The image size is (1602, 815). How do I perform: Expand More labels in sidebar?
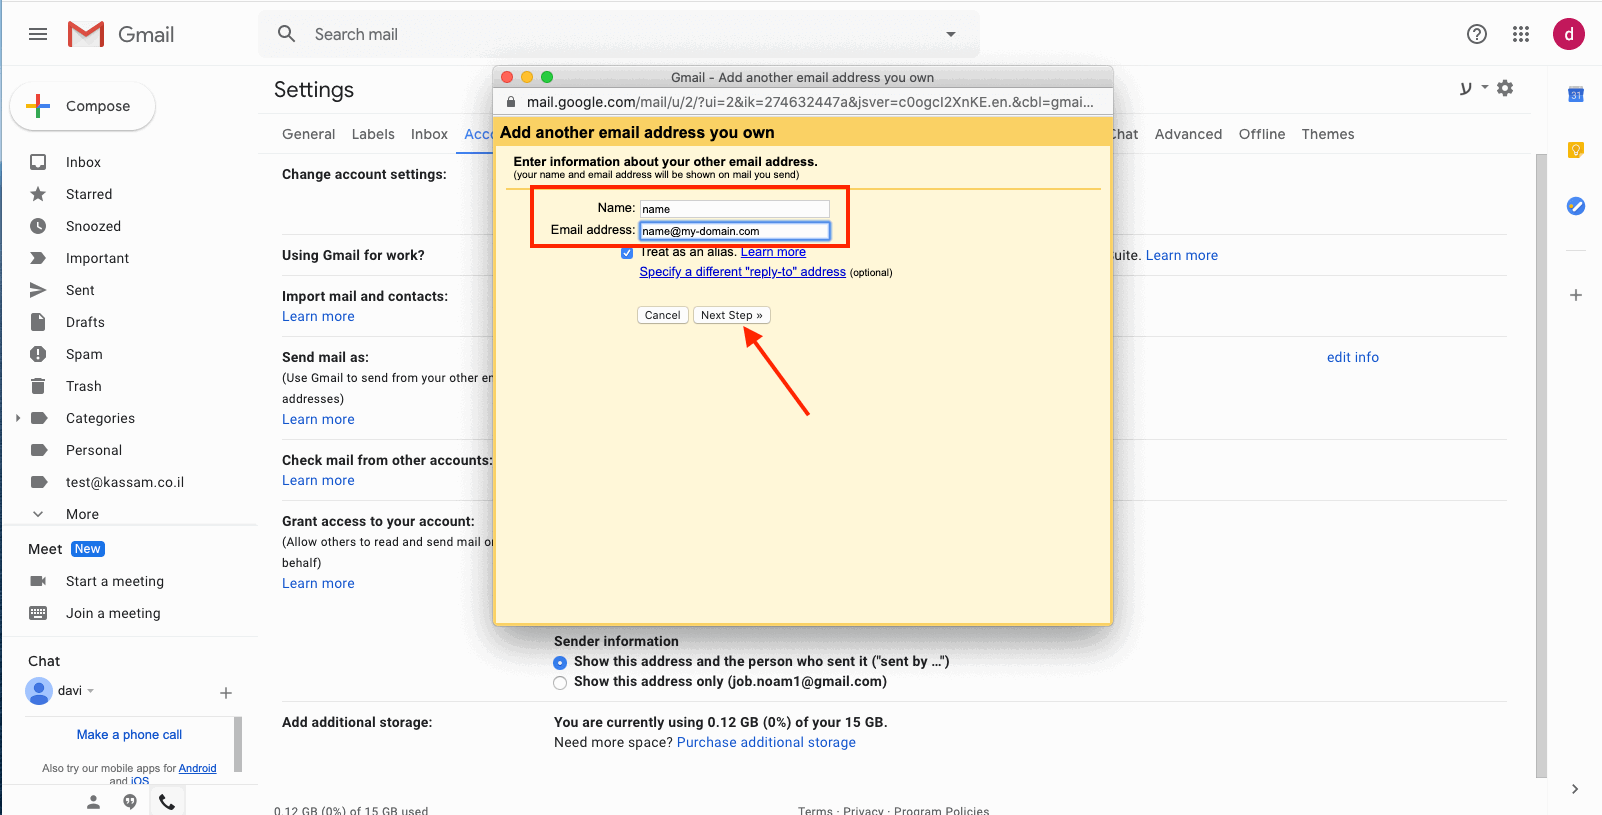(82, 514)
